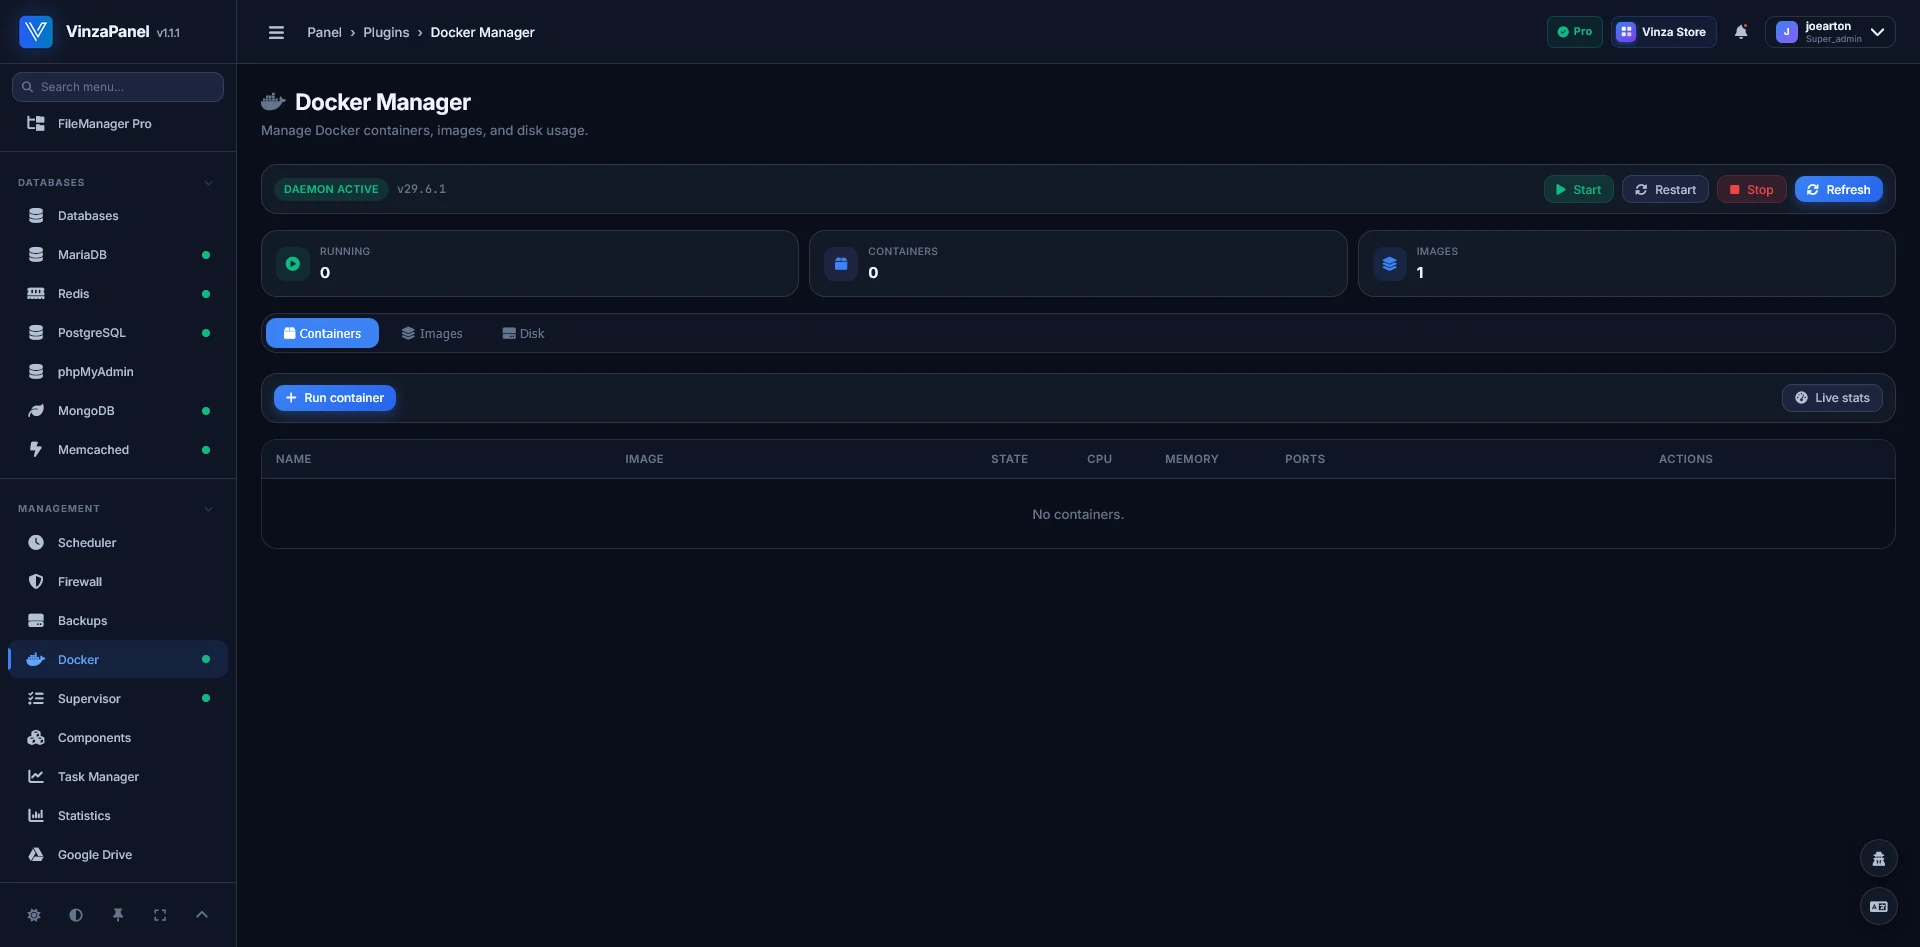Click the NAME column header
Viewport: 1920px width, 947px height.
[294, 459]
